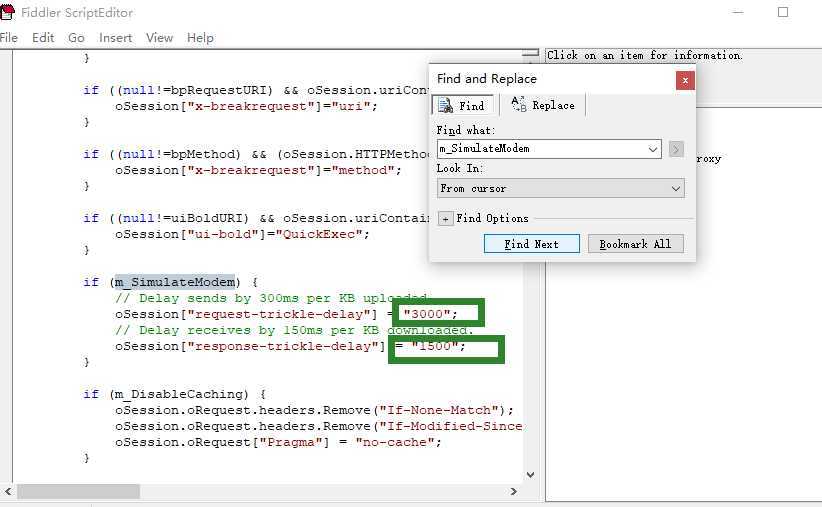Click the "request-trickle-delay" key text
The width and height of the screenshot is (822, 507).
pyautogui.click(x=279, y=314)
